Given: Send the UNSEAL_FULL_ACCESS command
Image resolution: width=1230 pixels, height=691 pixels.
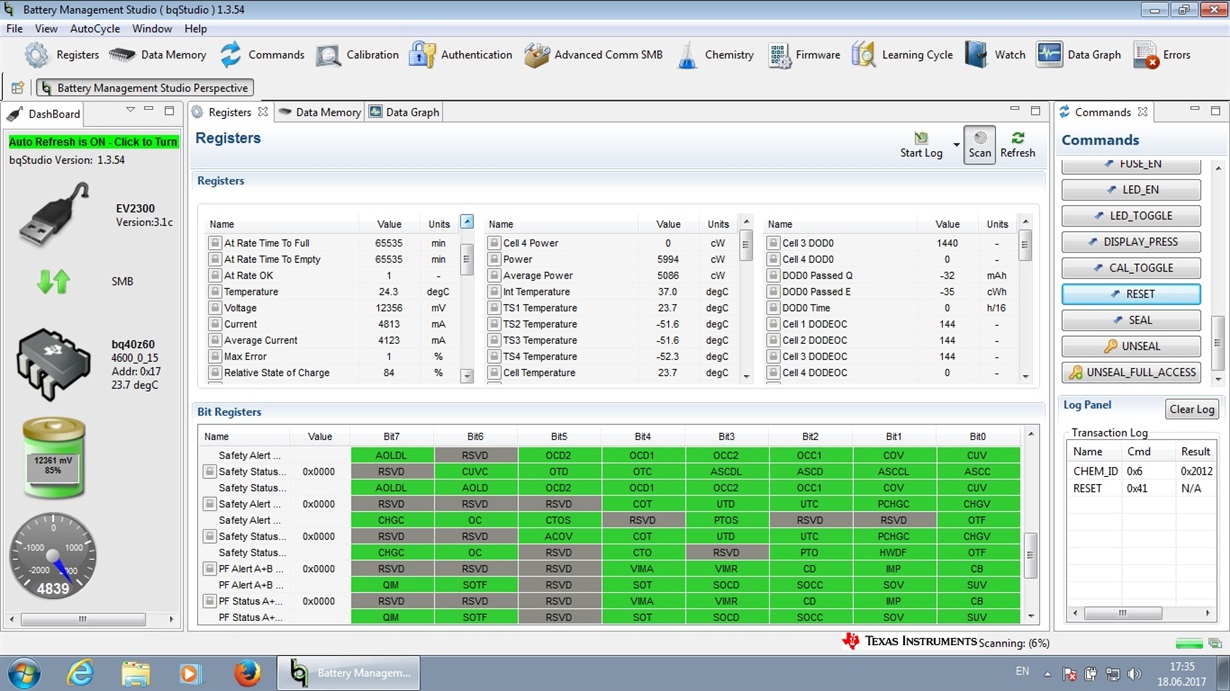Looking at the screenshot, I should point(1131,372).
